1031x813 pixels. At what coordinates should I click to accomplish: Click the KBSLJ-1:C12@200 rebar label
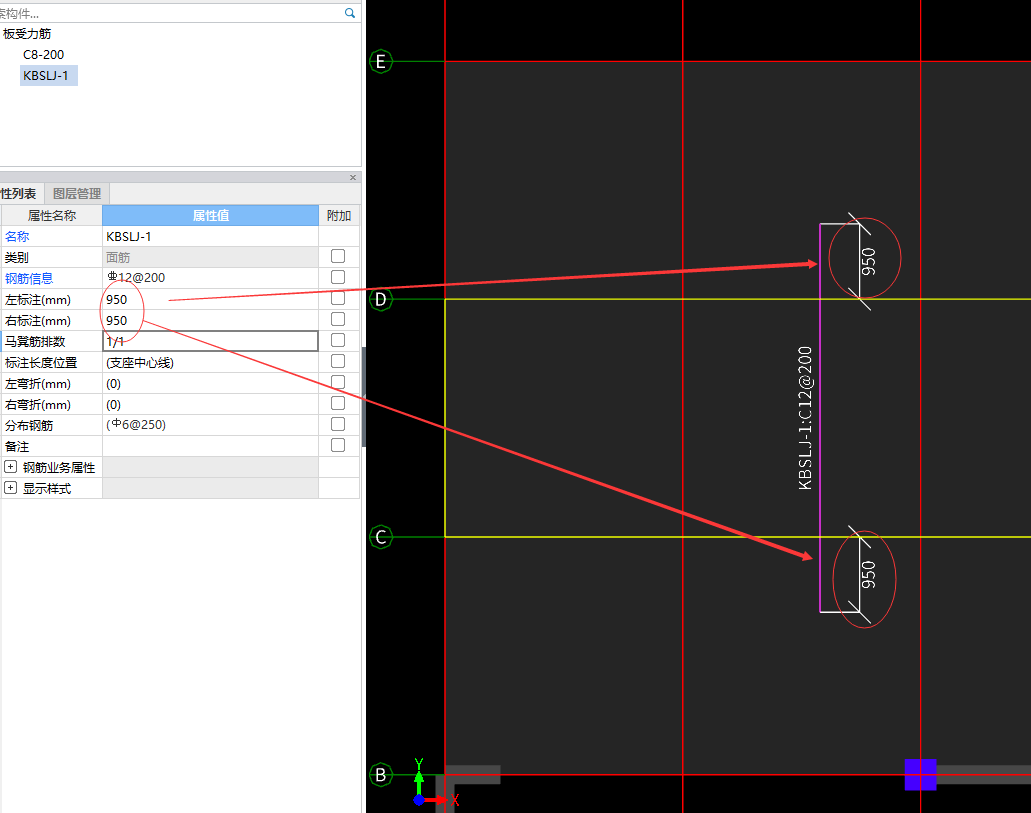coord(805,418)
